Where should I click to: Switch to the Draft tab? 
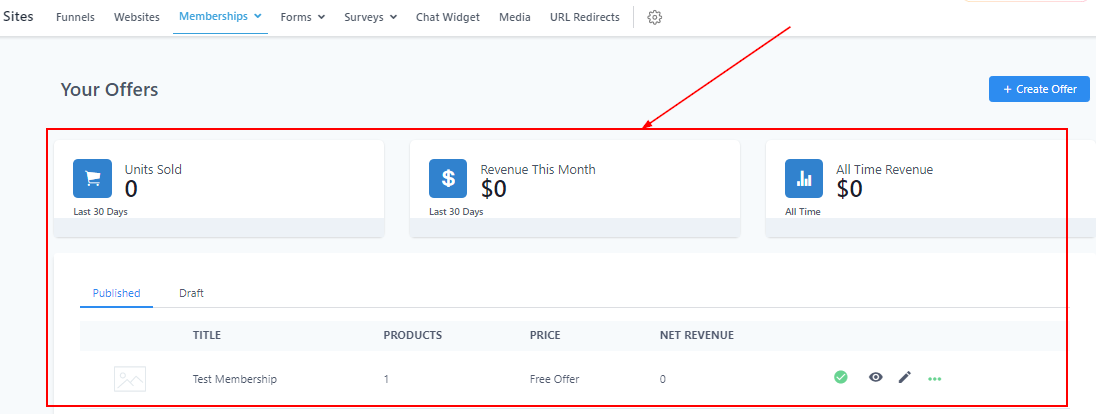point(191,293)
